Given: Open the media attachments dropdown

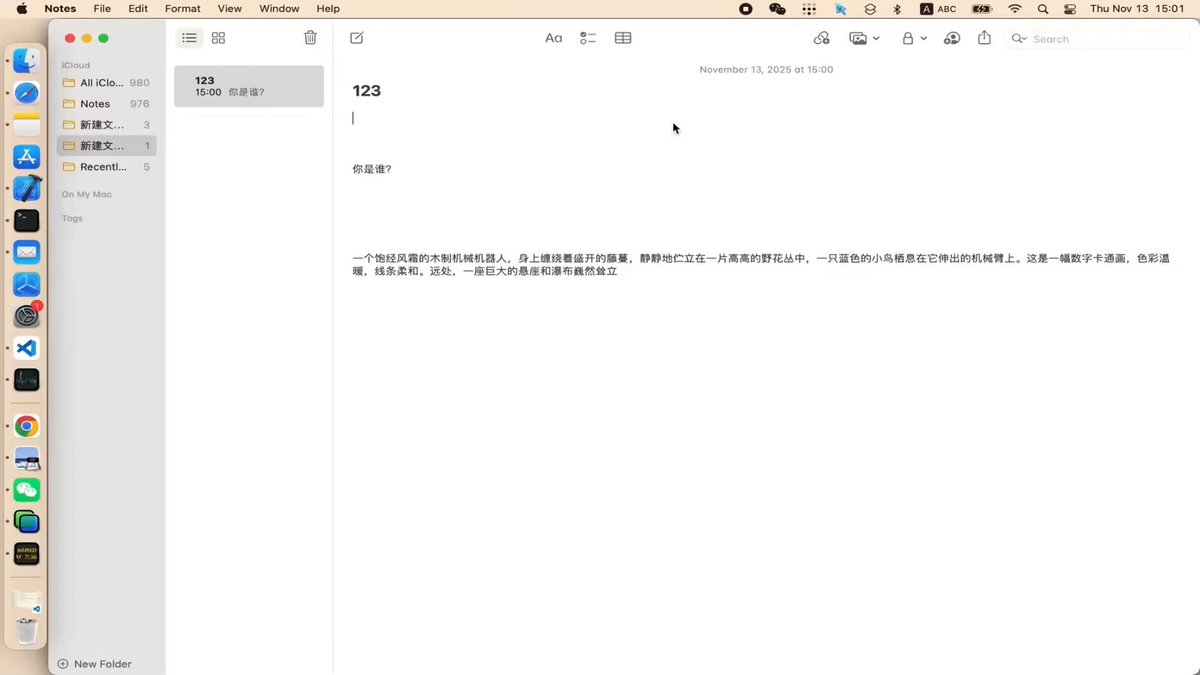Looking at the screenshot, I should (864, 38).
